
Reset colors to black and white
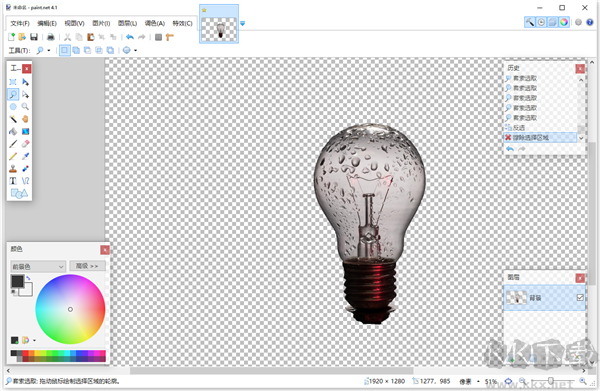(13, 292)
